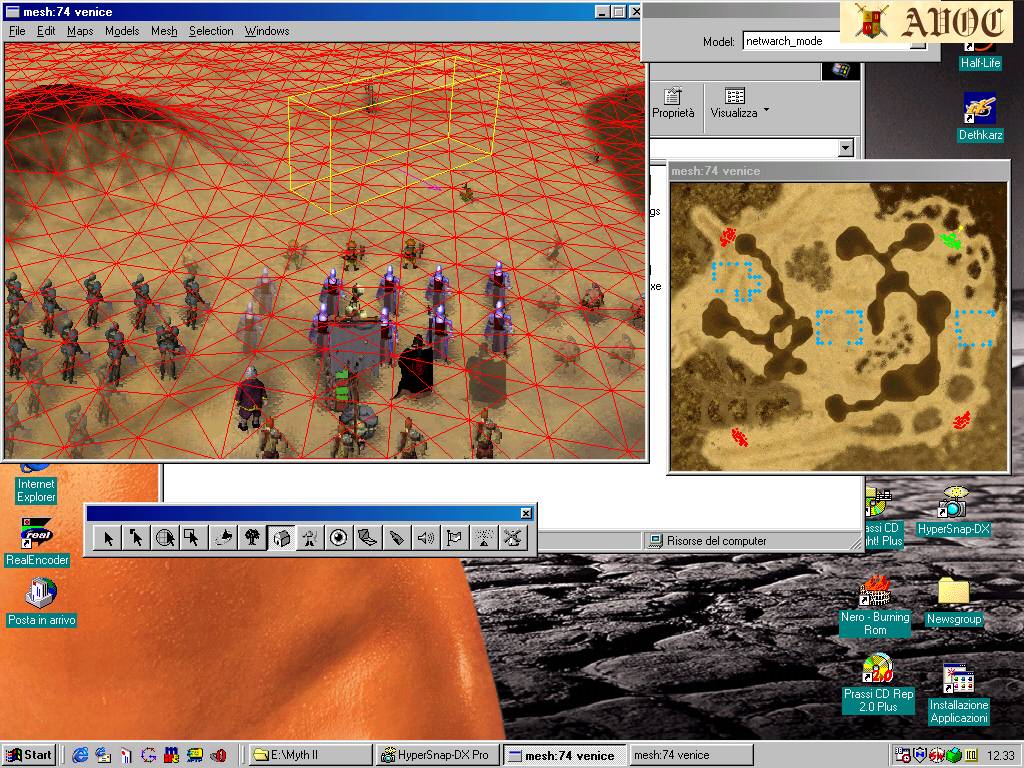Image resolution: width=1024 pixels, height=768 pixels.
Task: Open the Newsgroup desktop folder
Action: point(953,601)
